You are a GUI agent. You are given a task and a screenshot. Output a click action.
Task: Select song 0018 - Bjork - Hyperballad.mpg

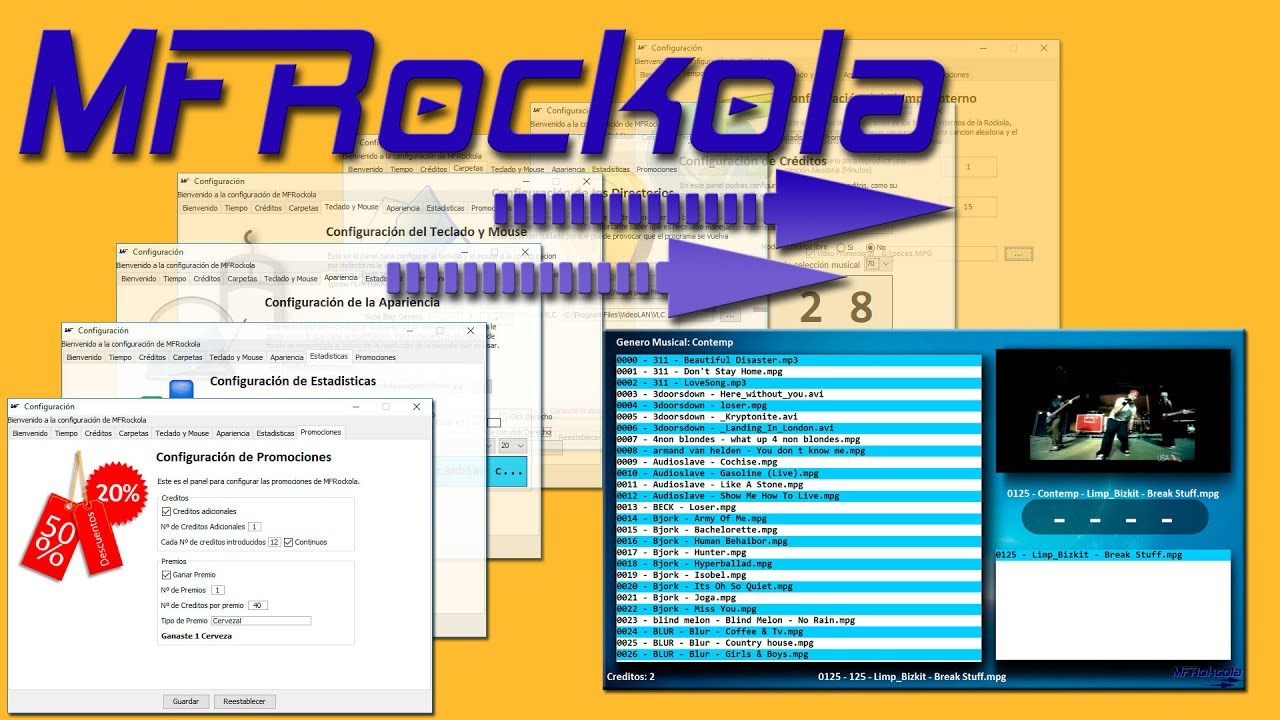click(799, 564)
